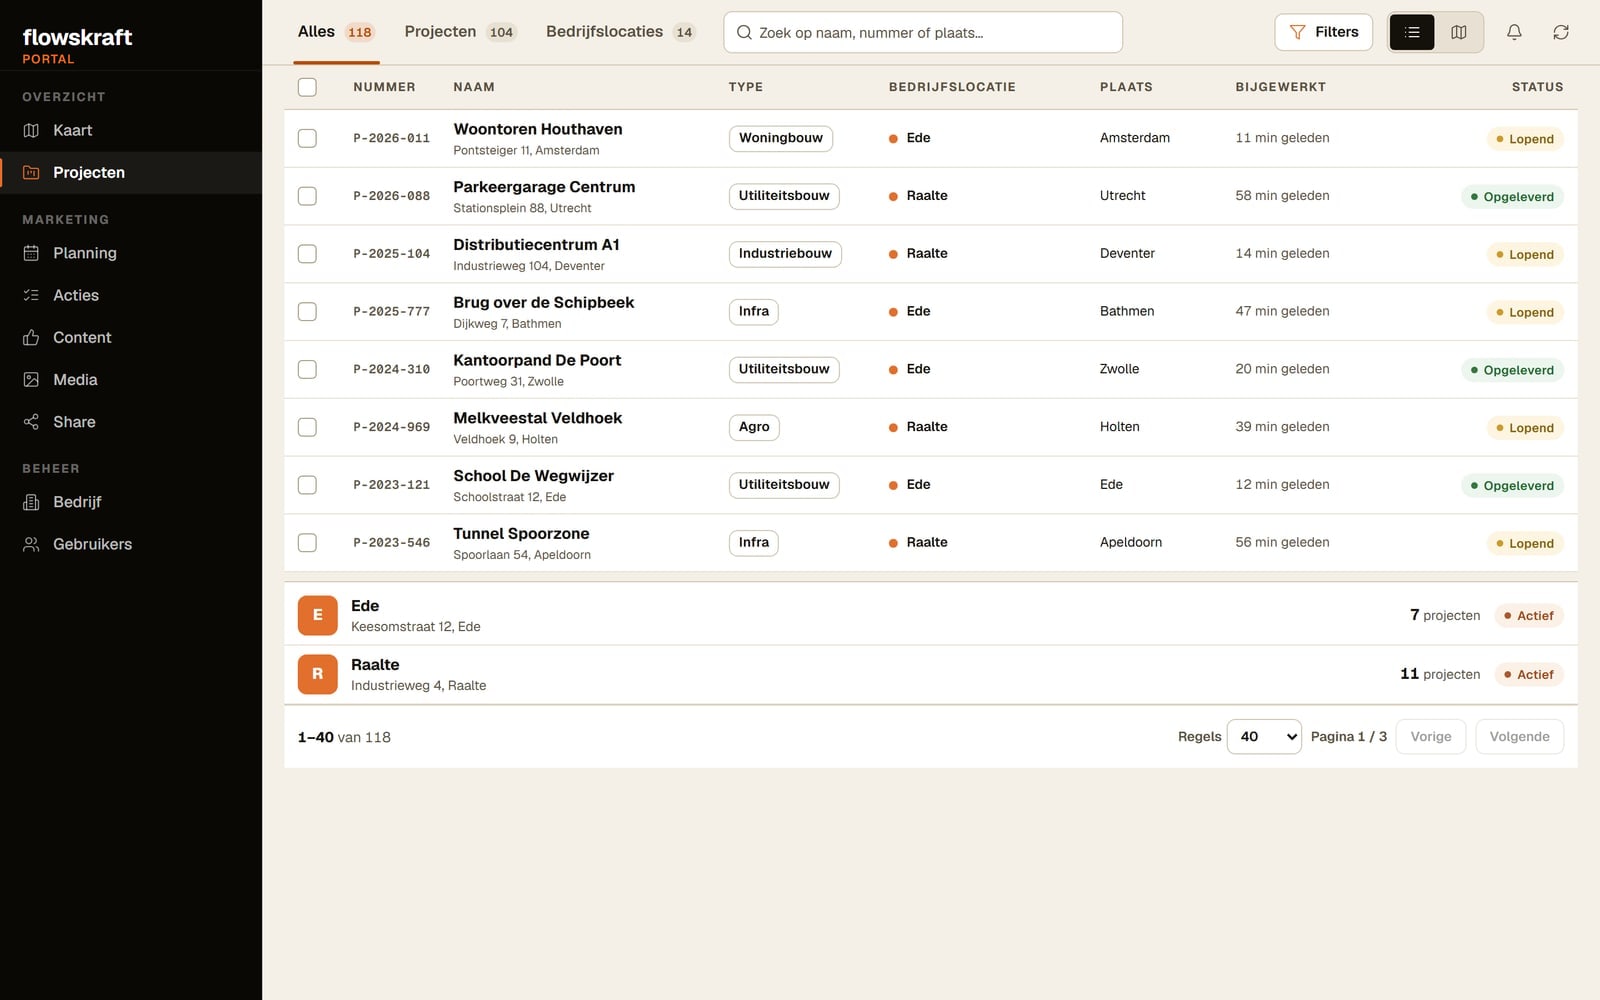
Task: Open the Regels rows-per-page dropdown
Action: point(1264,737)
